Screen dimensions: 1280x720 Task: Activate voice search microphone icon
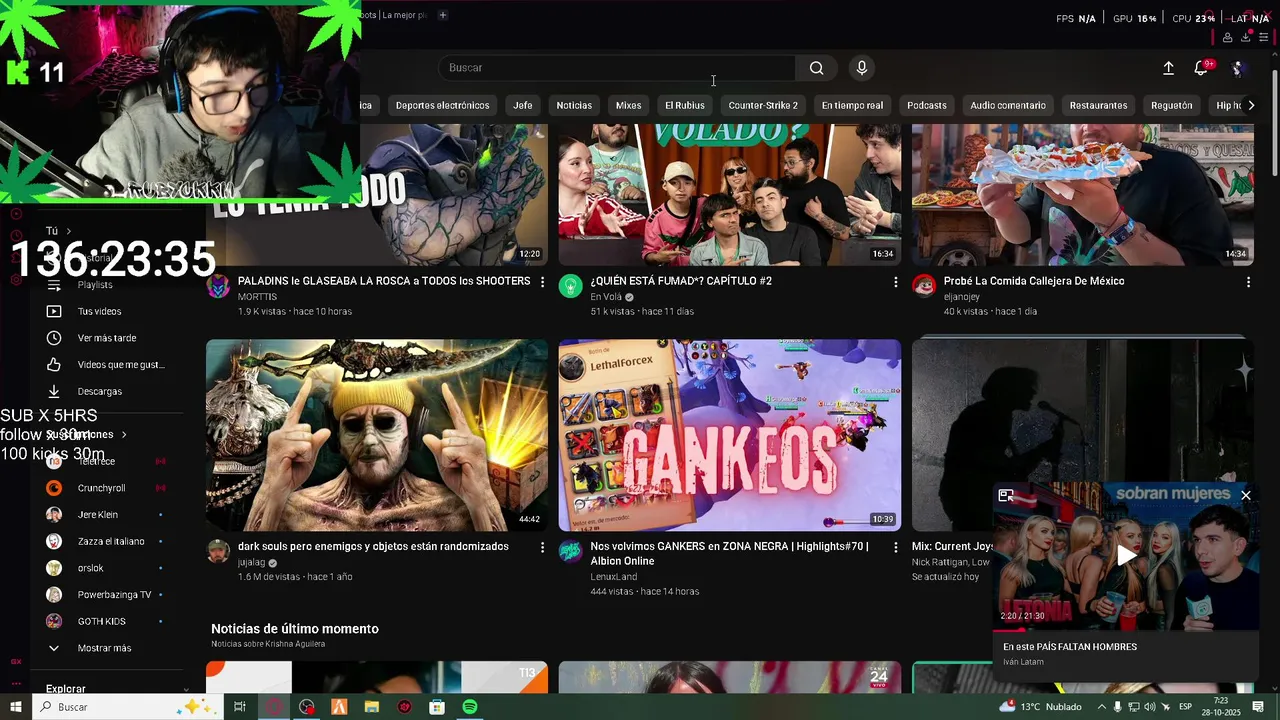click(862, 68)
